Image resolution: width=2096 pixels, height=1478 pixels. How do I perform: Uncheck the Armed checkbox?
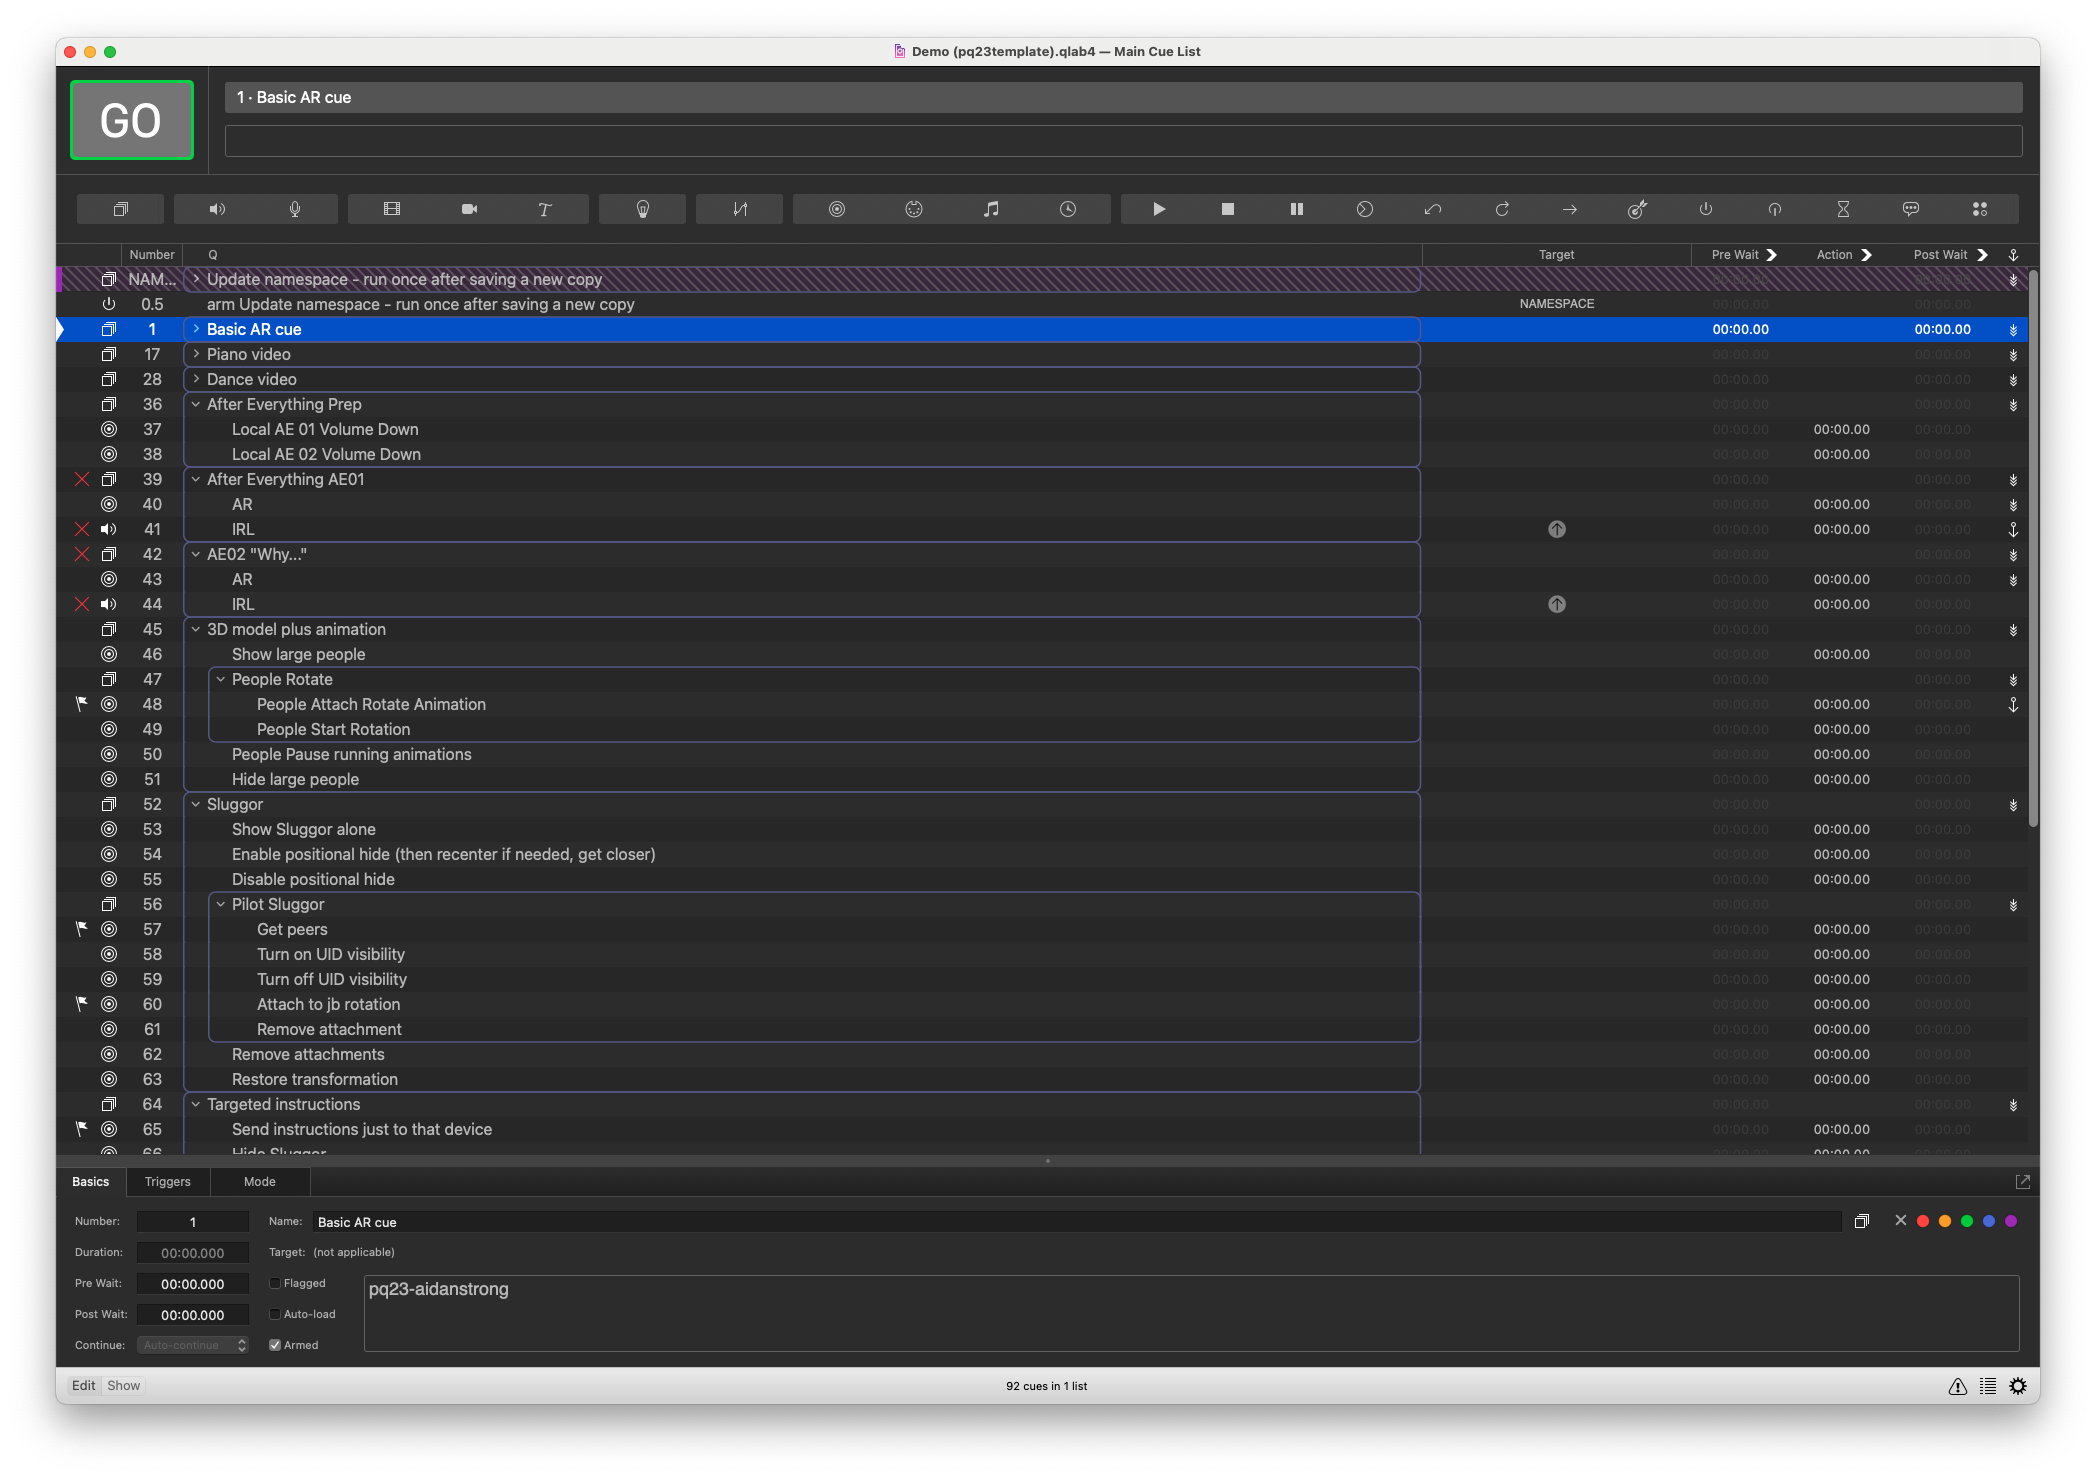point(275,1345)
